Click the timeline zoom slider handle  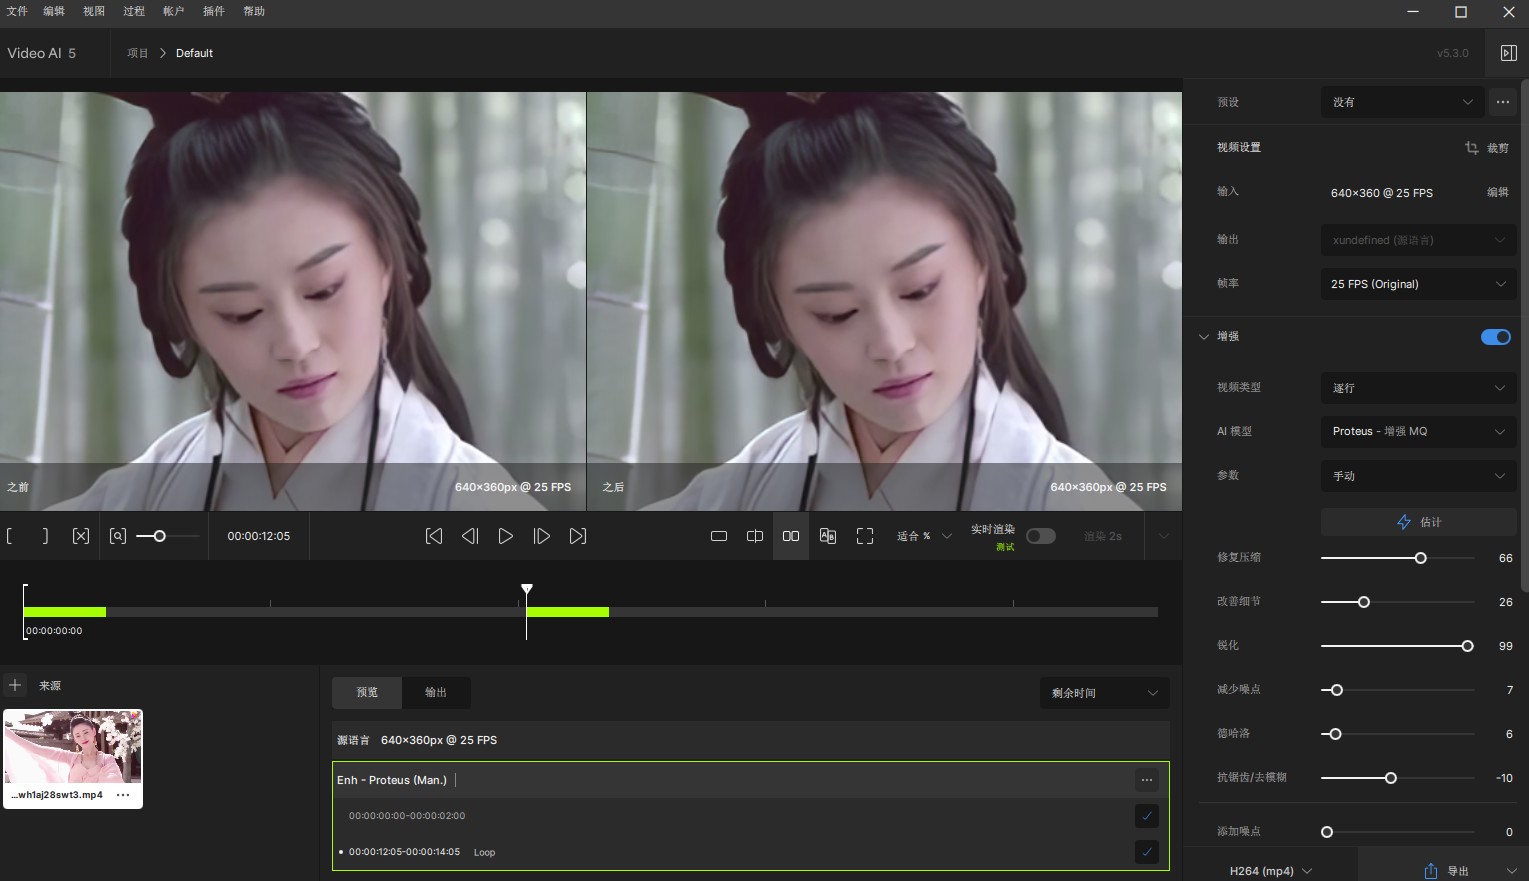(159, 536)
